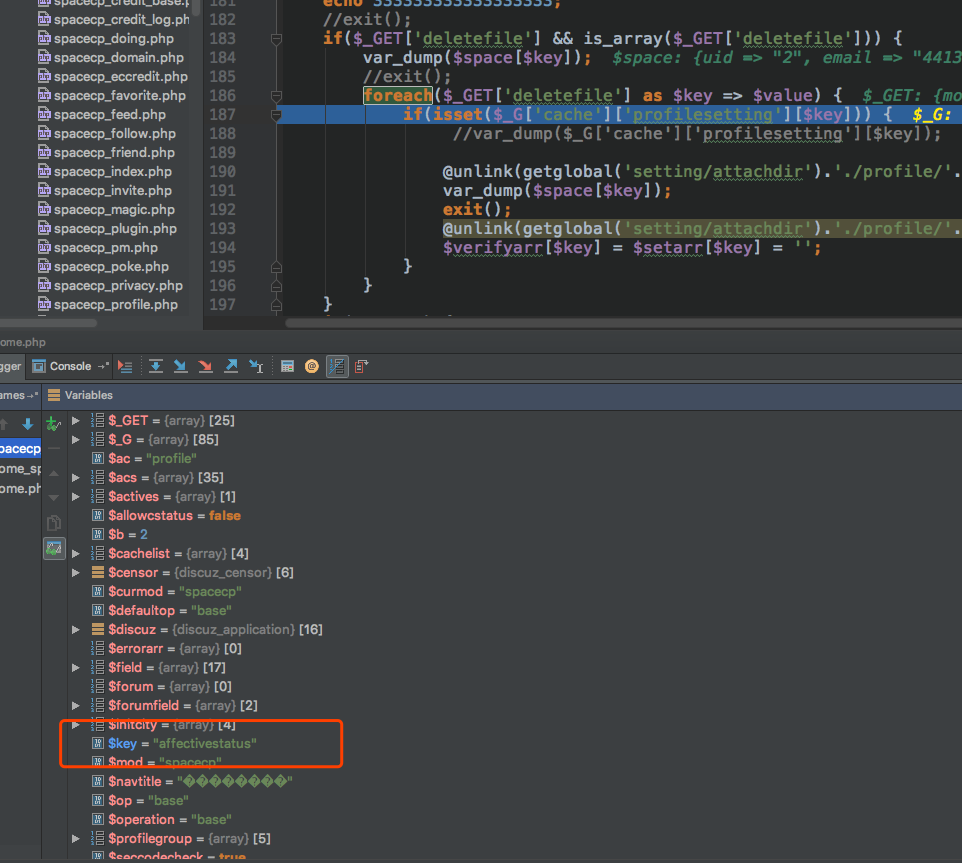Click Show Execution Point icon
Image resolution: width=962 pixels, height=863 pixels.
coord(125,366)
